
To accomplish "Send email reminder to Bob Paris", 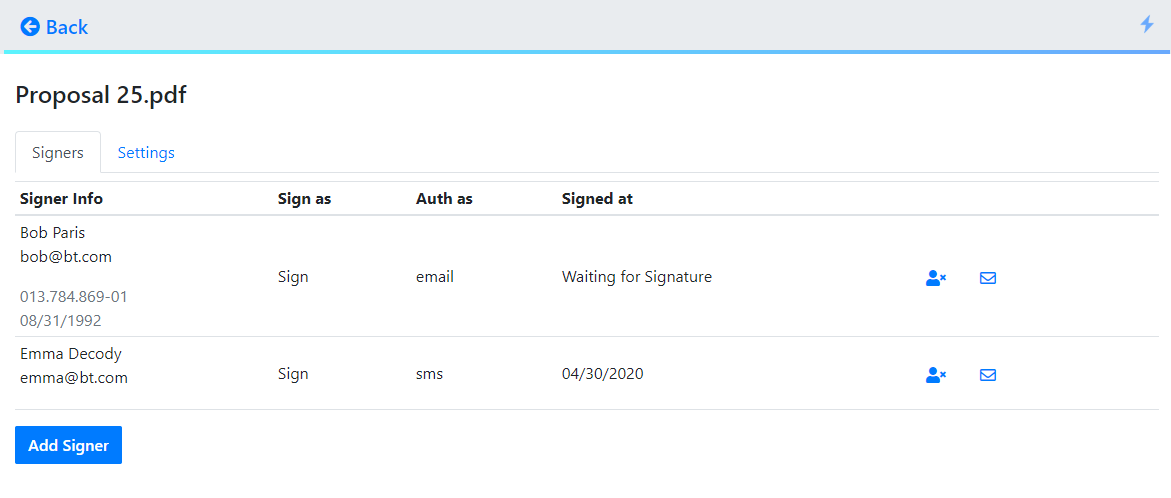I will click(x=988, y=278).
